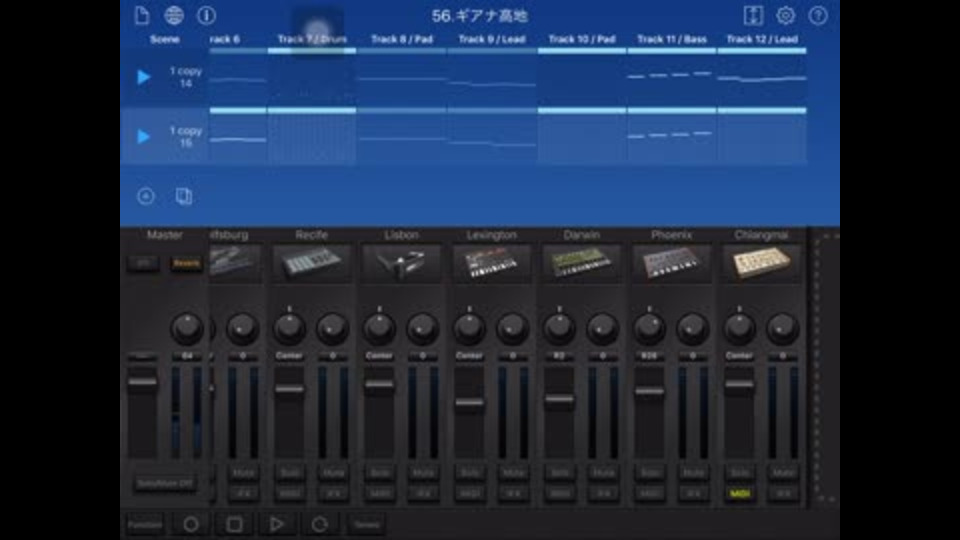Click the record circle transport button

(x=190, y=524)
